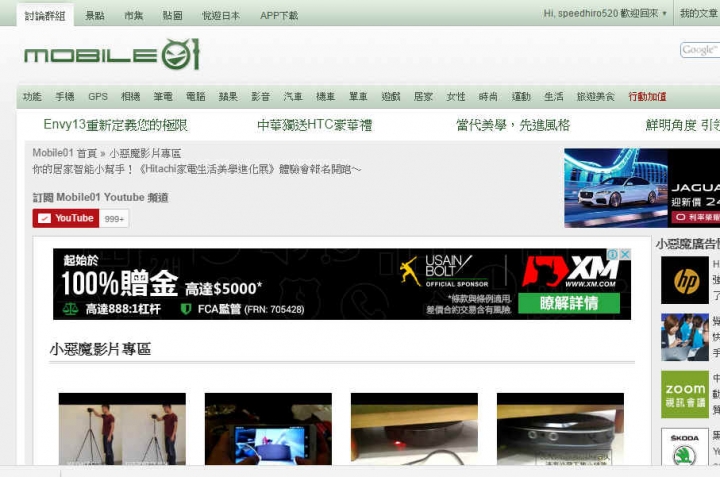
Task: Click the YouTube subscribe button
Action: (x=66, y=218)
